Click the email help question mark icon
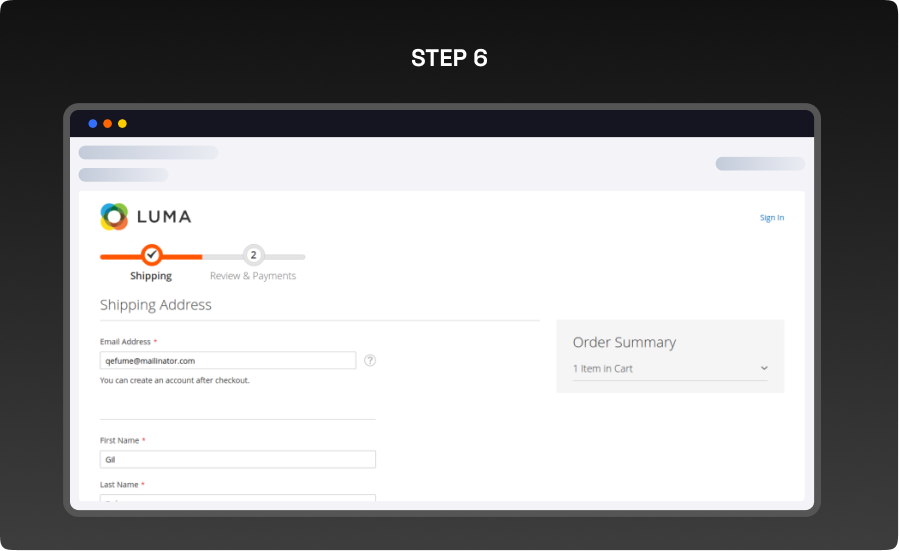The width and height of the screenshot is (899, 551). coord(370,360)
